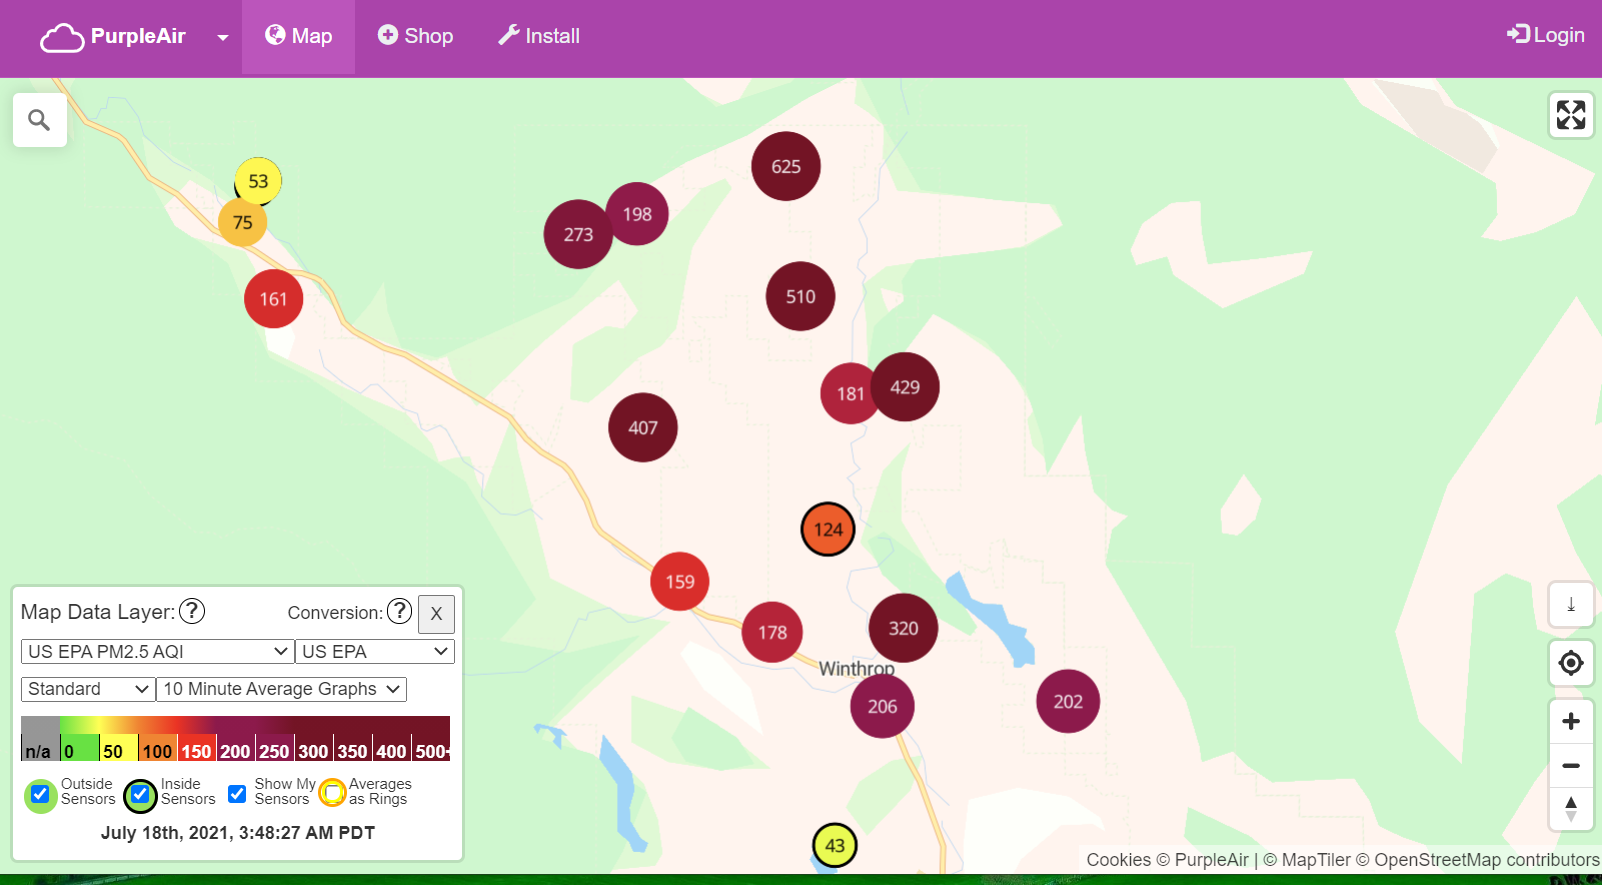Uncheck the Inside Sensors checkbox
Viewport: 1602px width, 885px height.
[140, 795]
